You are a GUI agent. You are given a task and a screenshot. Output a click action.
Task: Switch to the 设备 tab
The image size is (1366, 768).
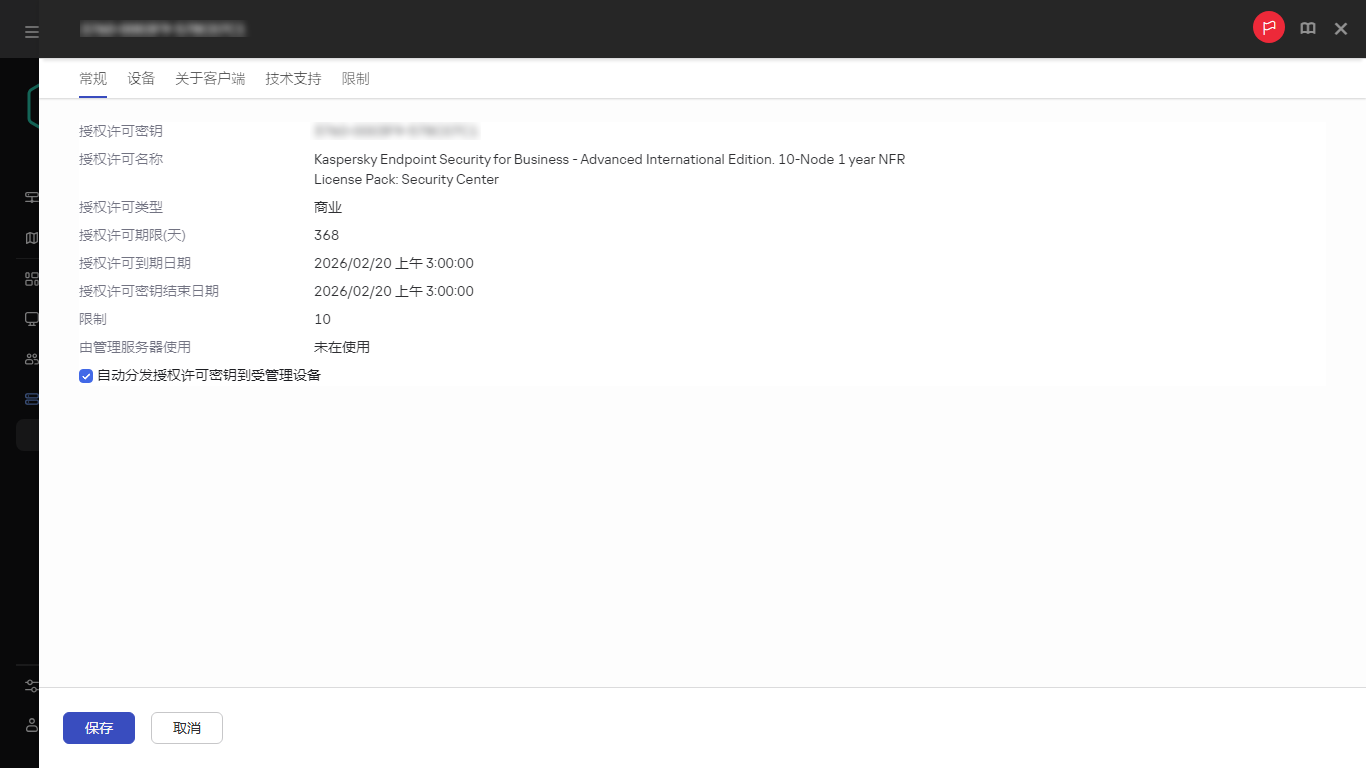pyautogui.click(x=141, y=78)
